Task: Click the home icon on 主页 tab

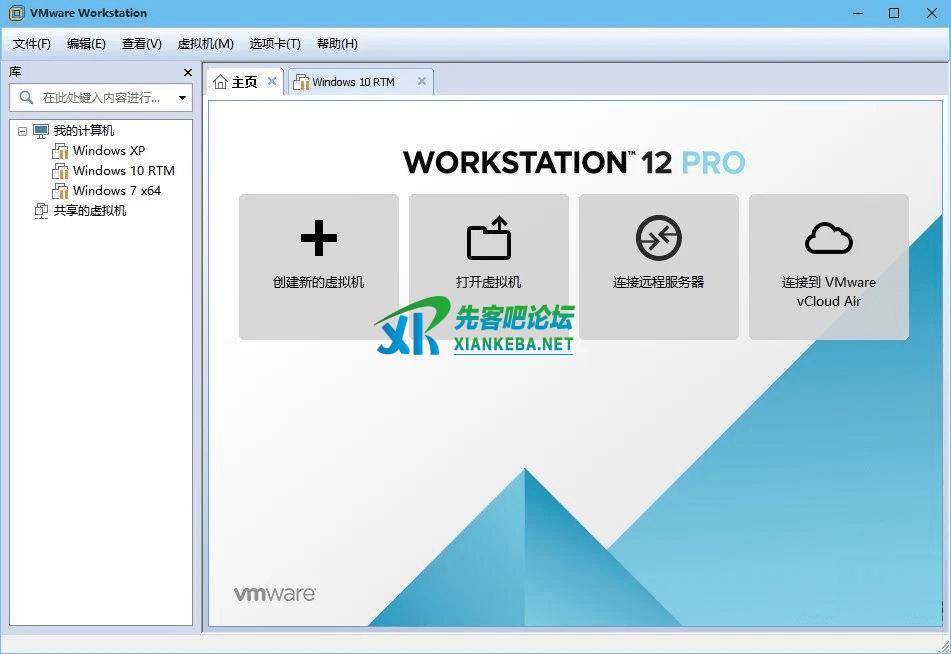Action: pos(221,82)
